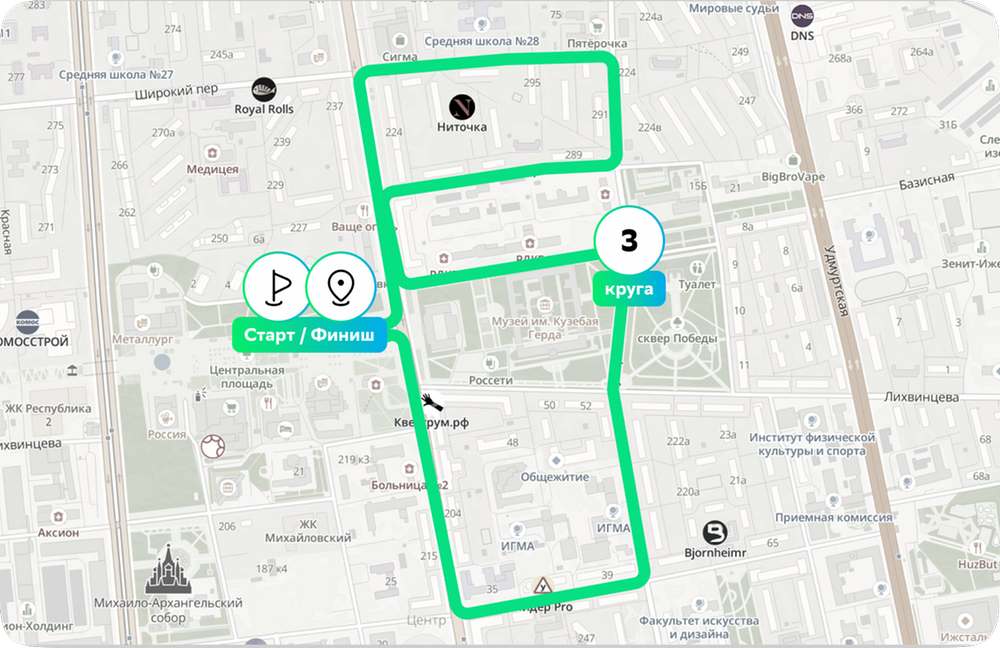Select the Квеструм.рф hand icon
This screenshot has height=648, width=1000.
432,402
